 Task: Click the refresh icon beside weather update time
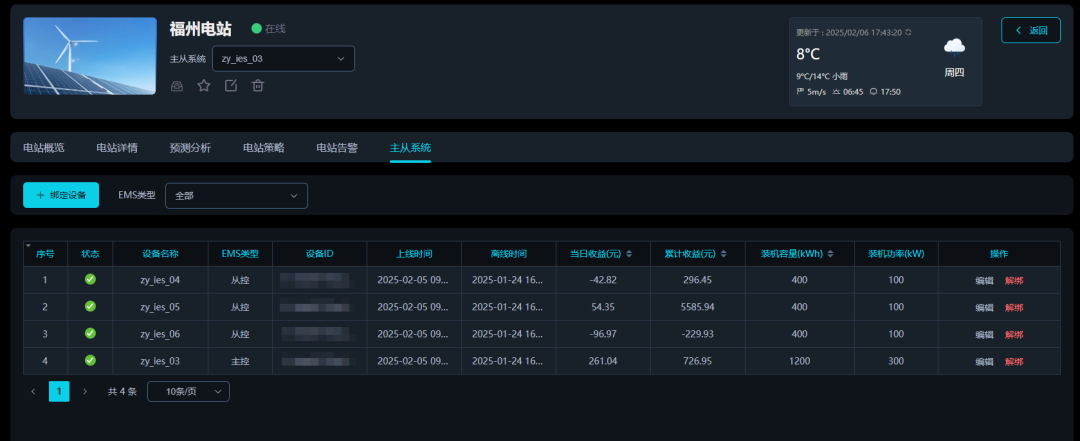(x=908, y=32)
